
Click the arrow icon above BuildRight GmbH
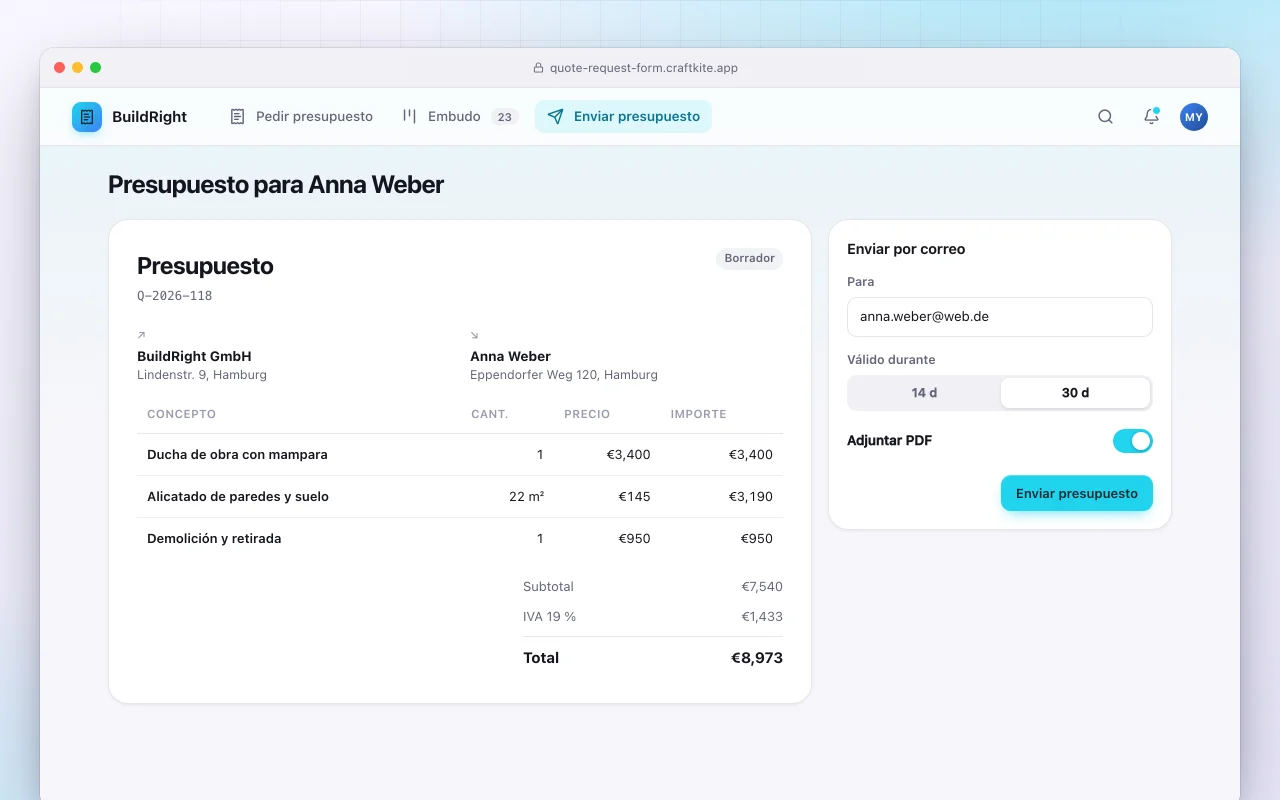pyautogui.click(x=141, y=335)
